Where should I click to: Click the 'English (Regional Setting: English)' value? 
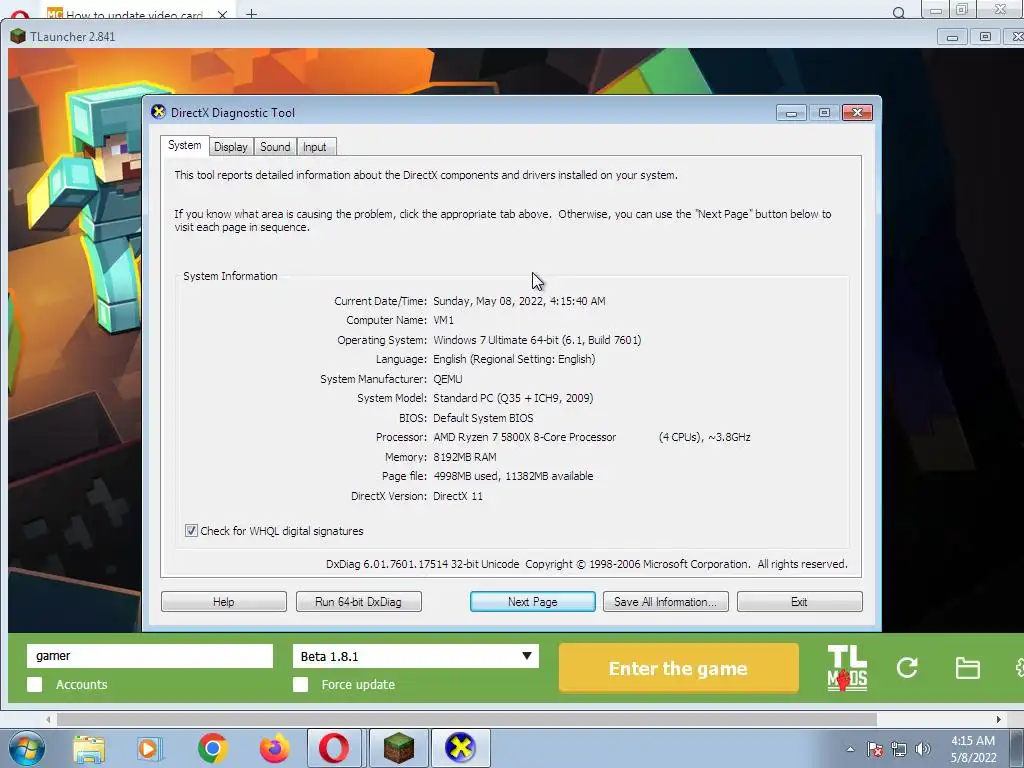coord(514,359)
